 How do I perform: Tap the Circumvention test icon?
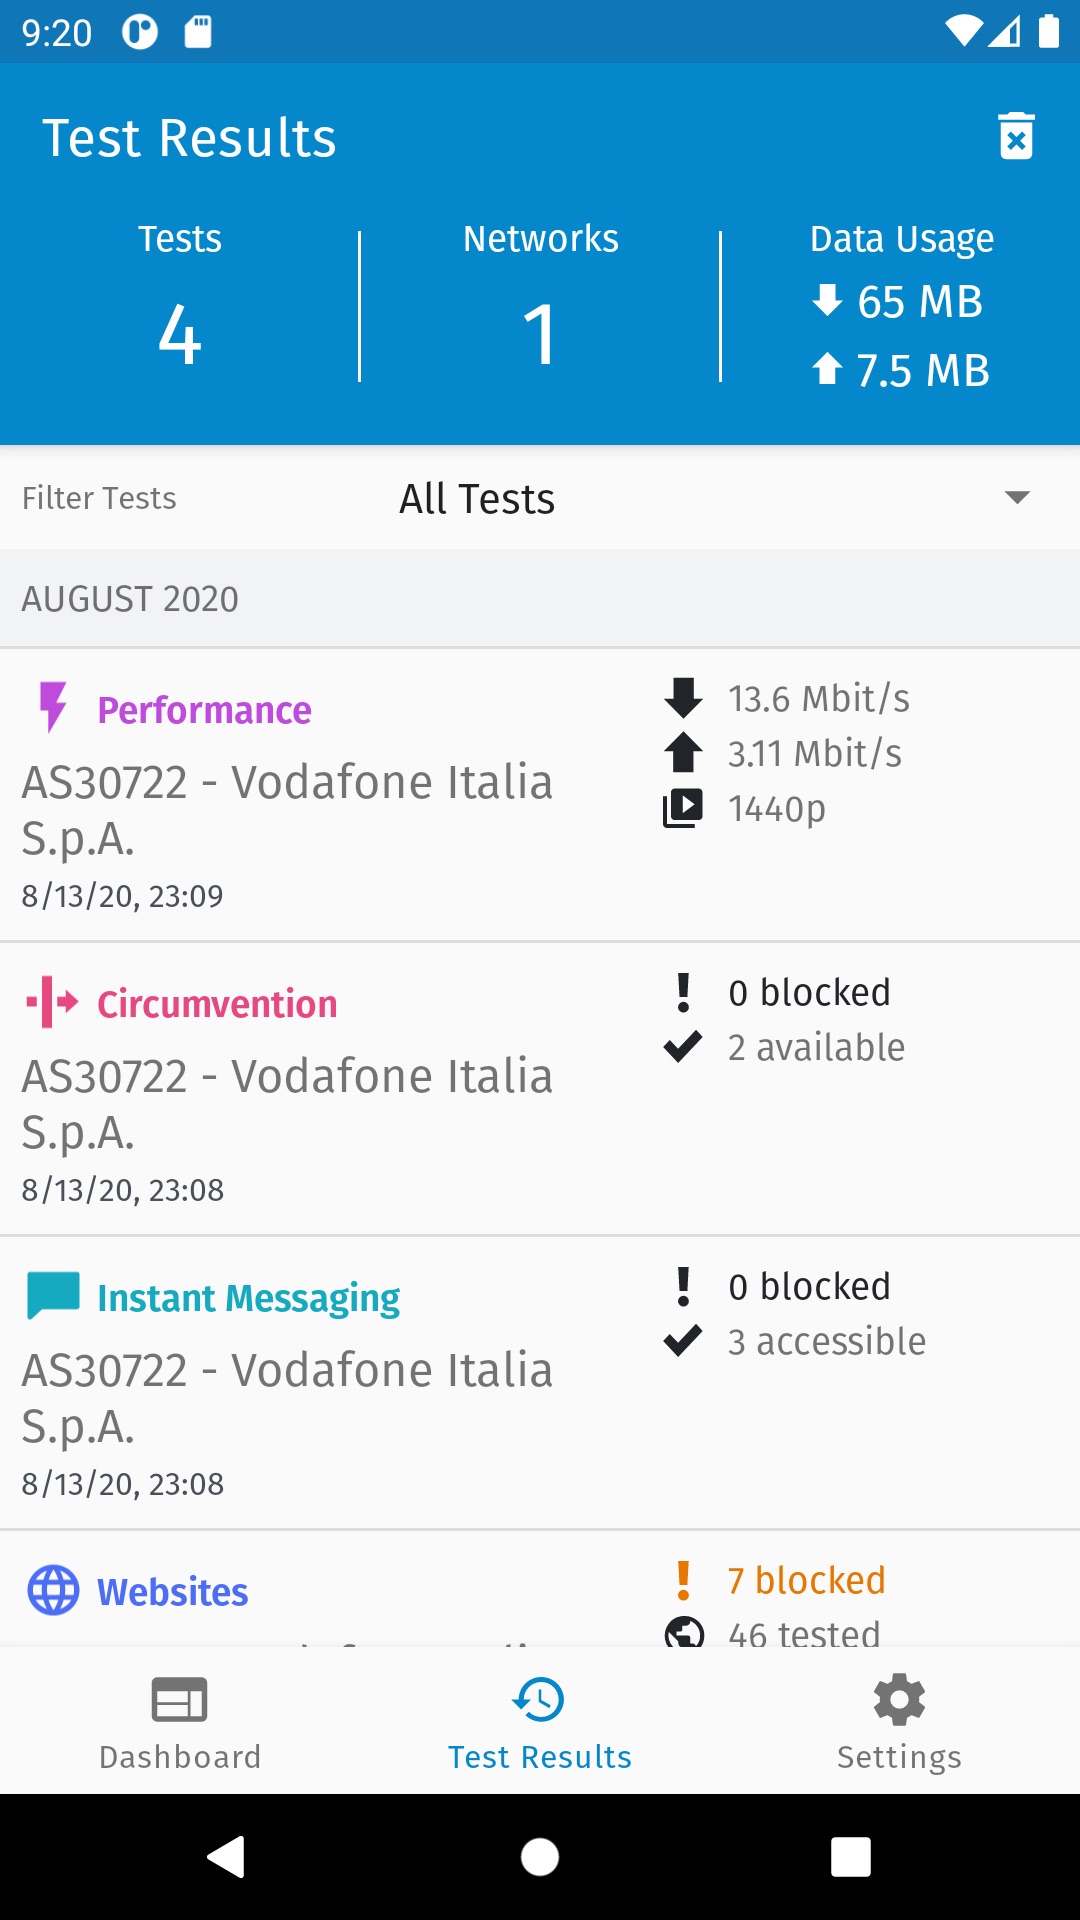pos(52,1002)
